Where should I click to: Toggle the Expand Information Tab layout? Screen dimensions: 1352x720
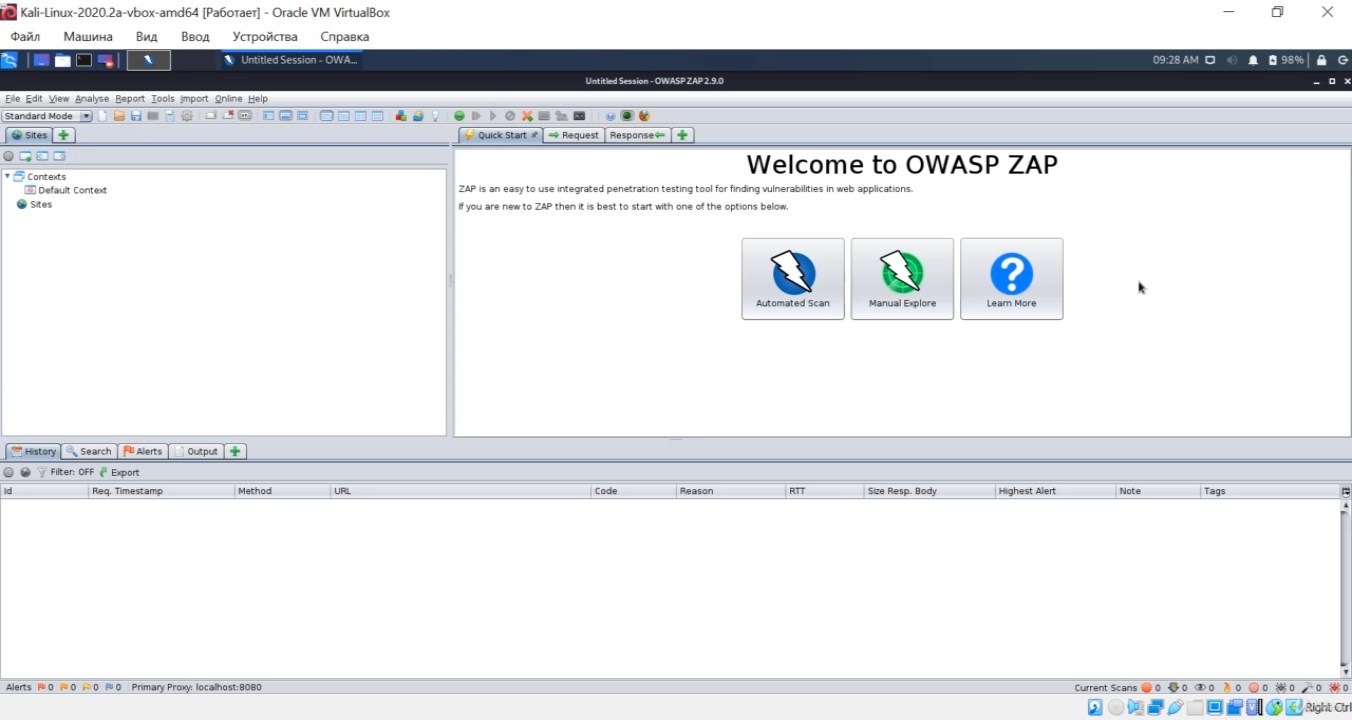tap(286, 116)
